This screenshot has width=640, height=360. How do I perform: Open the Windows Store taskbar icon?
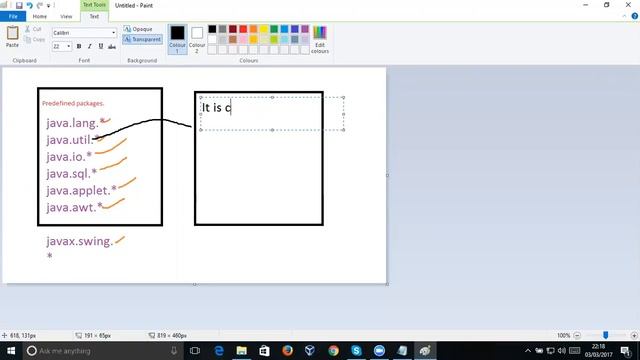pyautogui.click(x=264, y=351)
